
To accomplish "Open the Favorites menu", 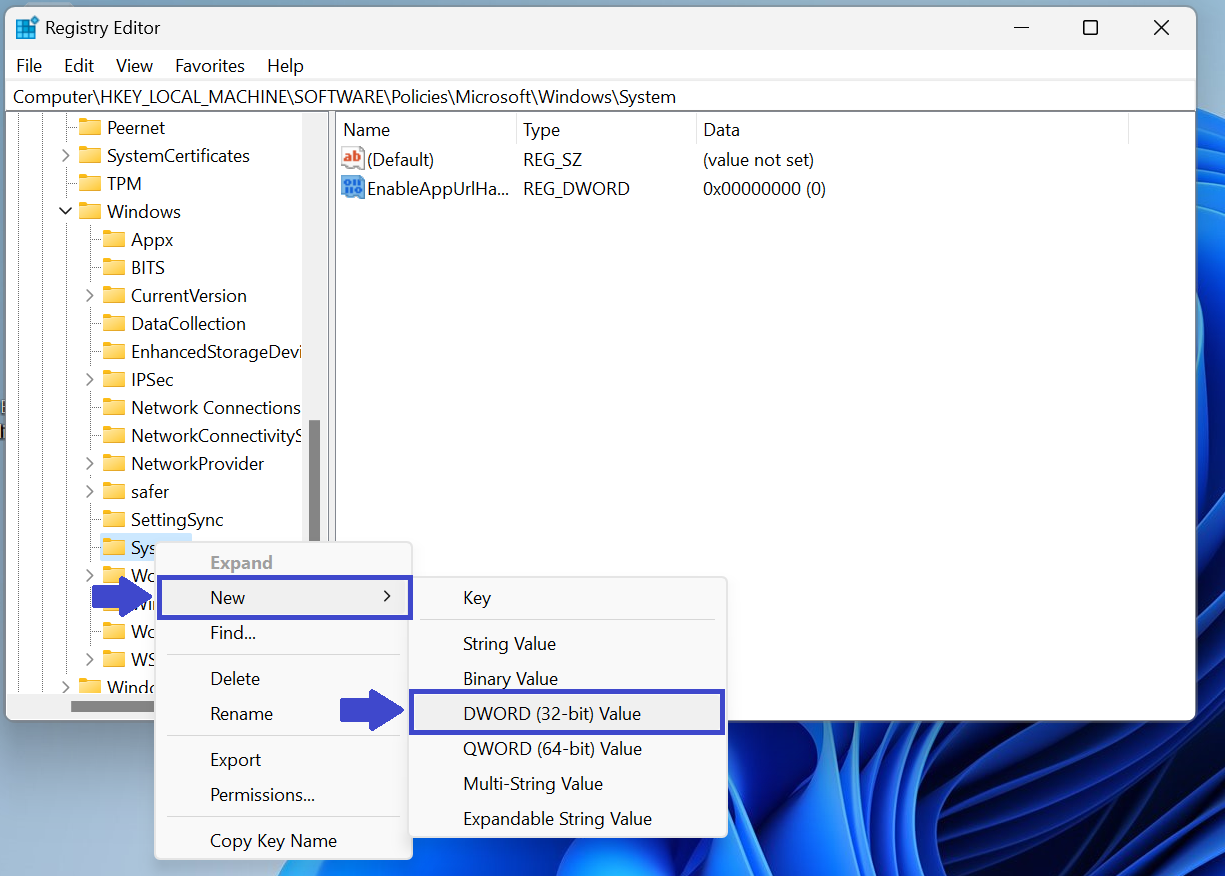I will point(209,66).
